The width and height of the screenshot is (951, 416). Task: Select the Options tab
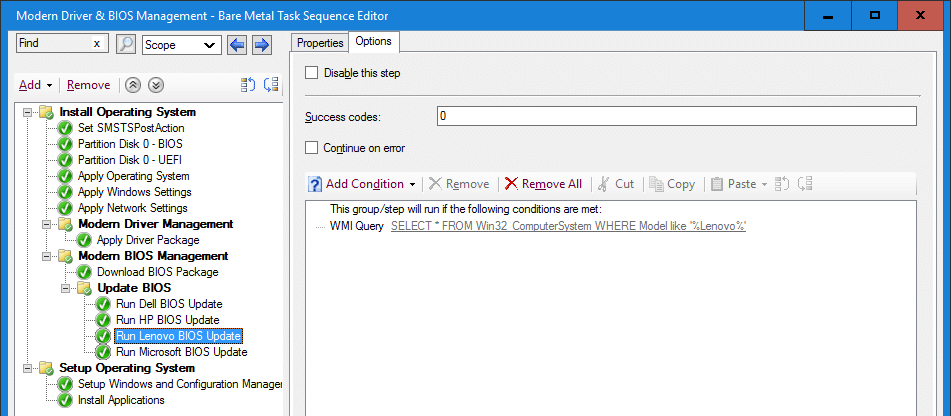click(x=374, y=41)
